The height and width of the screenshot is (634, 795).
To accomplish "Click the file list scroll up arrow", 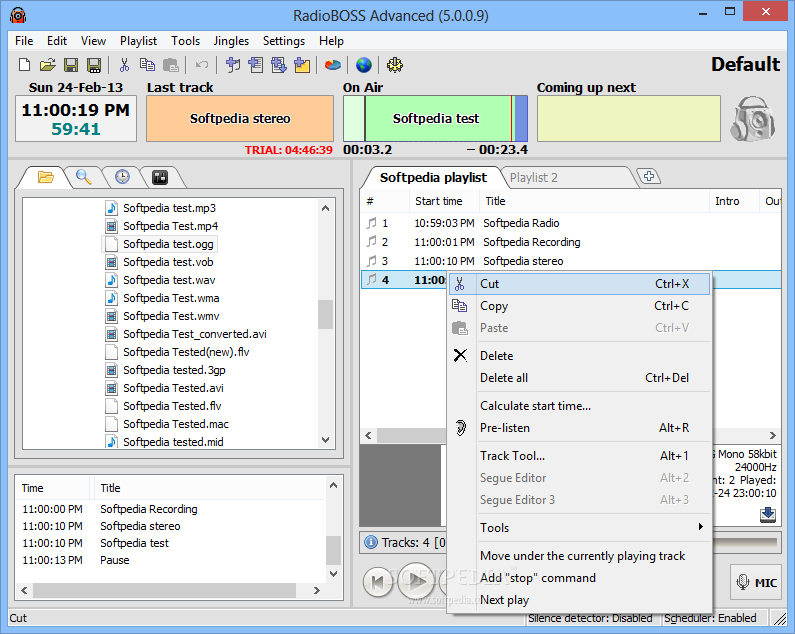I will pos(326,208).
